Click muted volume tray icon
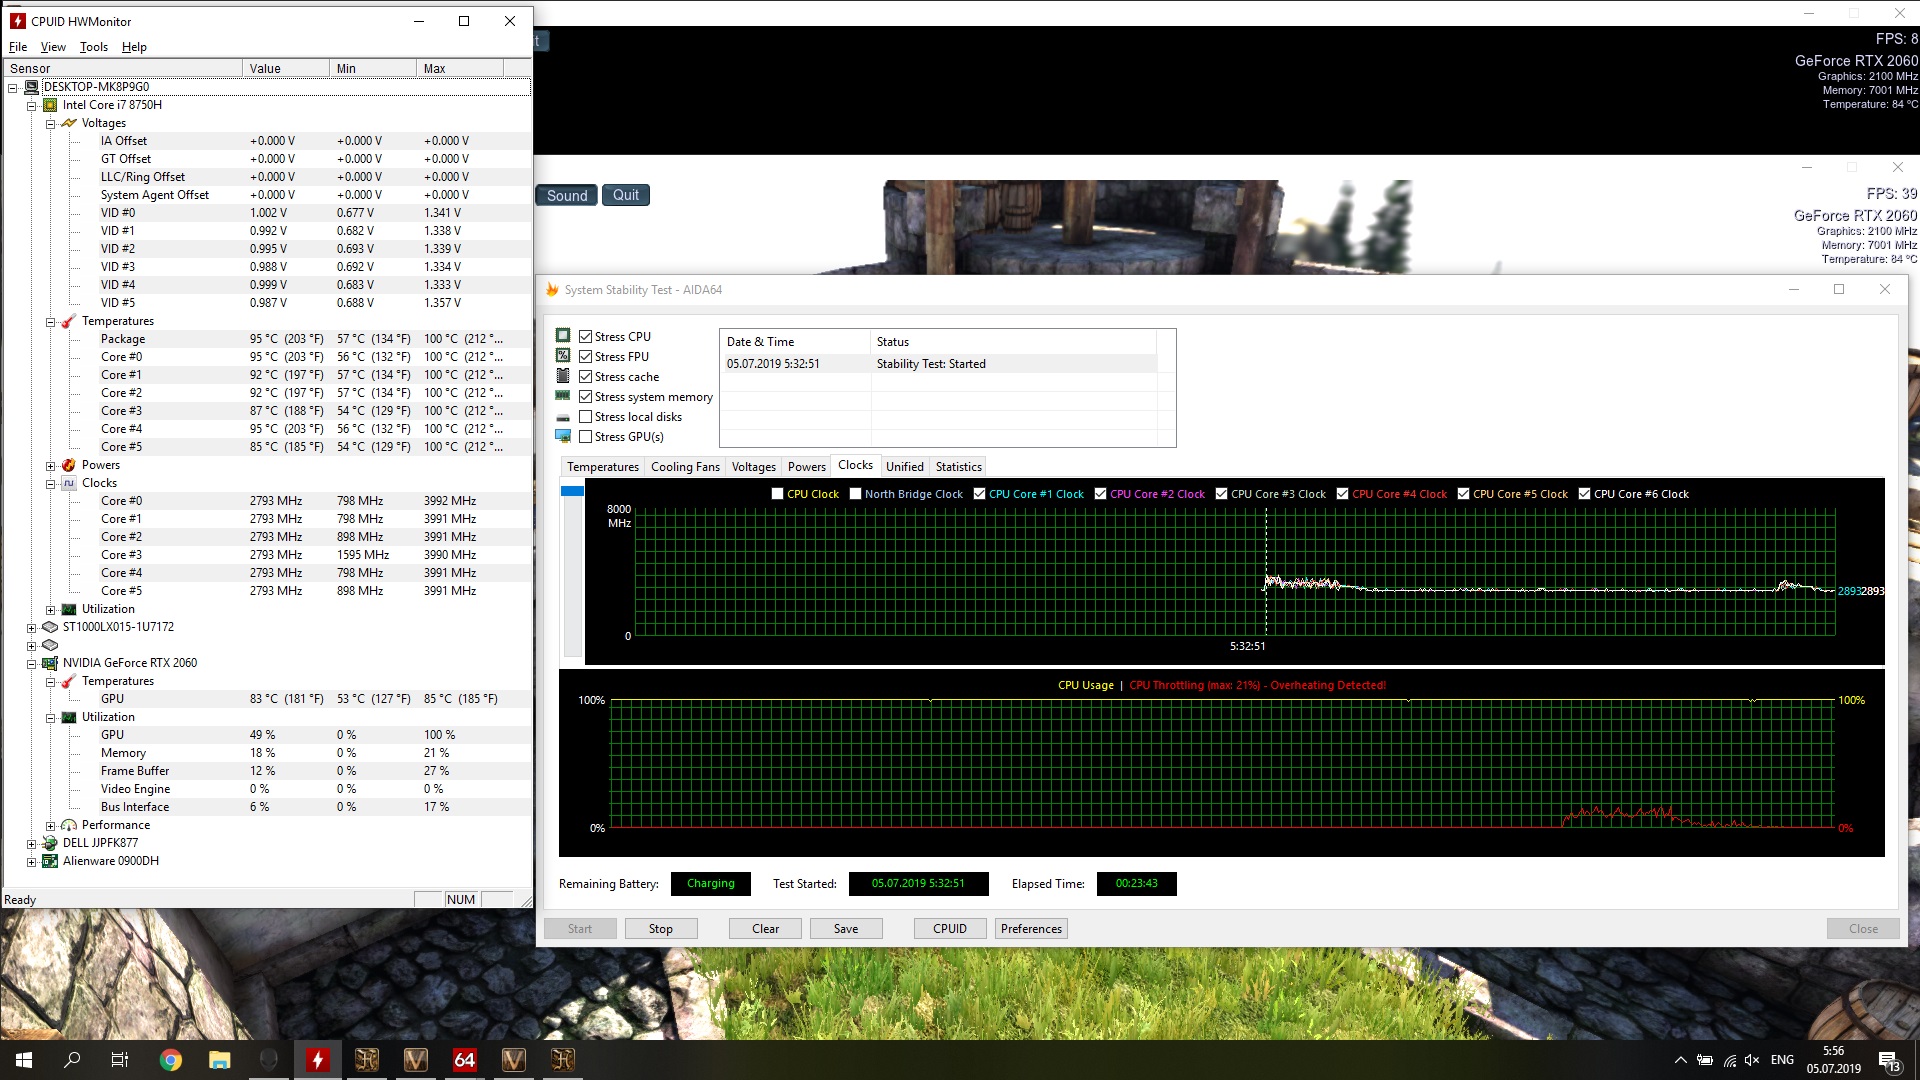This screenshot has height=1080, width=1920. pyautogui.click(x=1752, y=1060)
